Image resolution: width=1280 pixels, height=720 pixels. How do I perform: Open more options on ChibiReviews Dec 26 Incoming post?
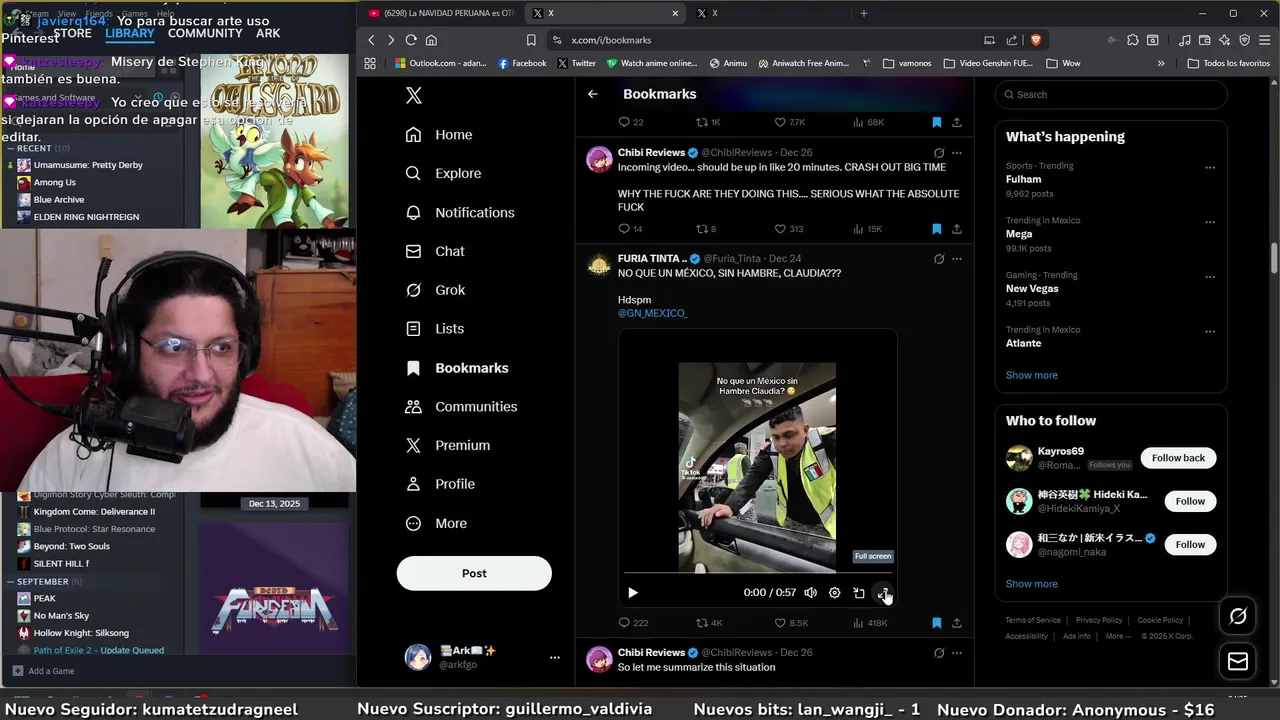957,153
